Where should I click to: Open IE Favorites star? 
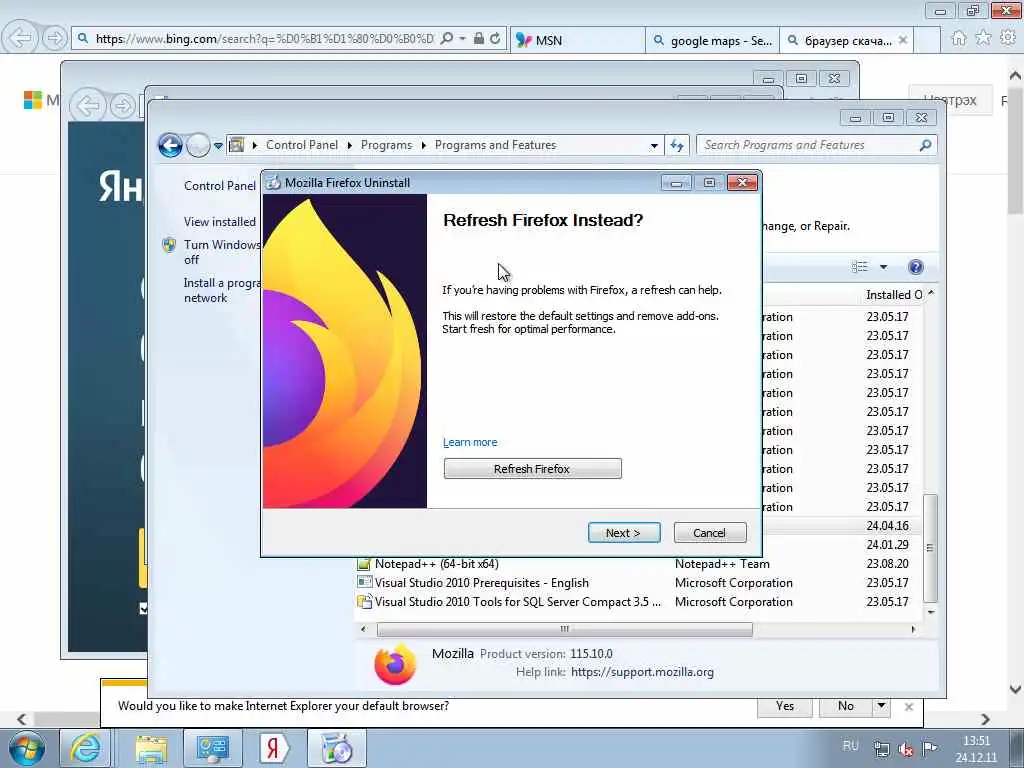pos(983,39)
